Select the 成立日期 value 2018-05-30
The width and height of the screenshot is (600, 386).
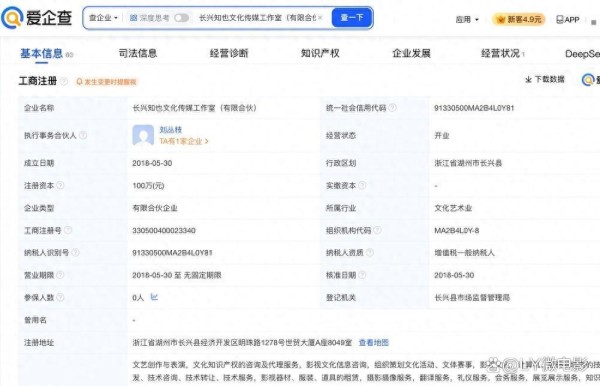[x=152, y=163]
